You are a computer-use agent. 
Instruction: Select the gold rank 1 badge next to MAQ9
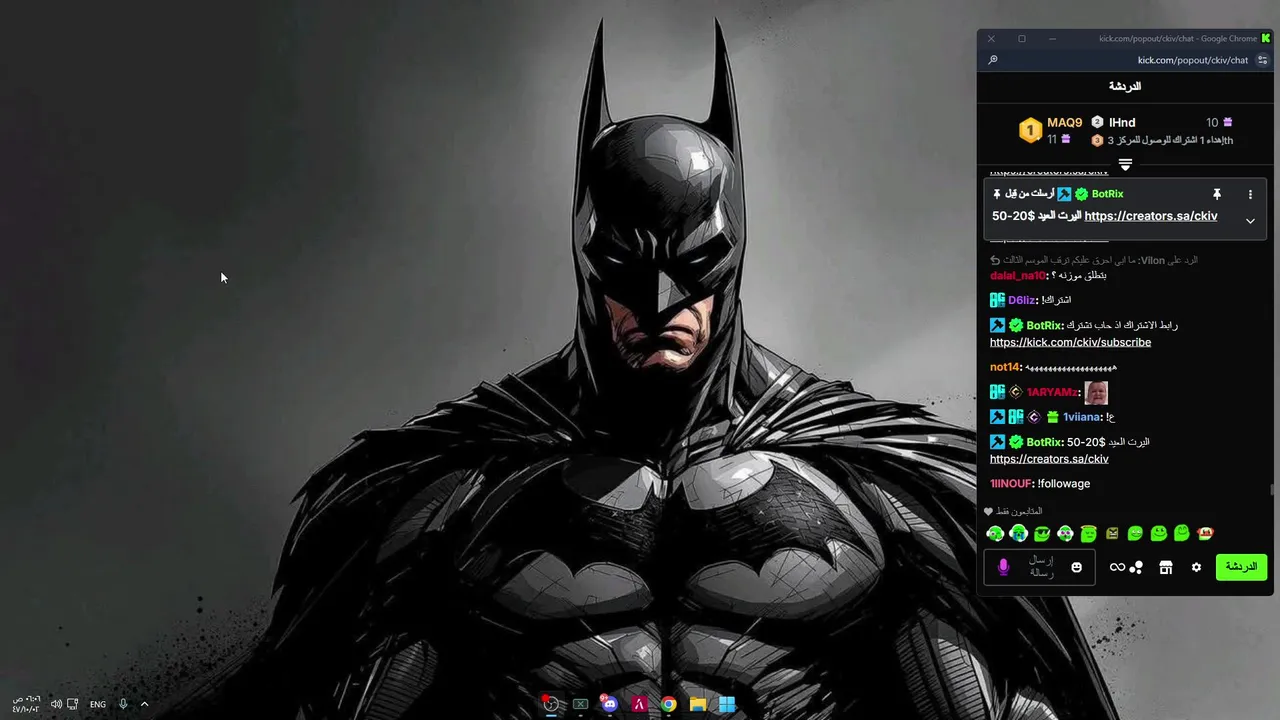click(1030, 130)
